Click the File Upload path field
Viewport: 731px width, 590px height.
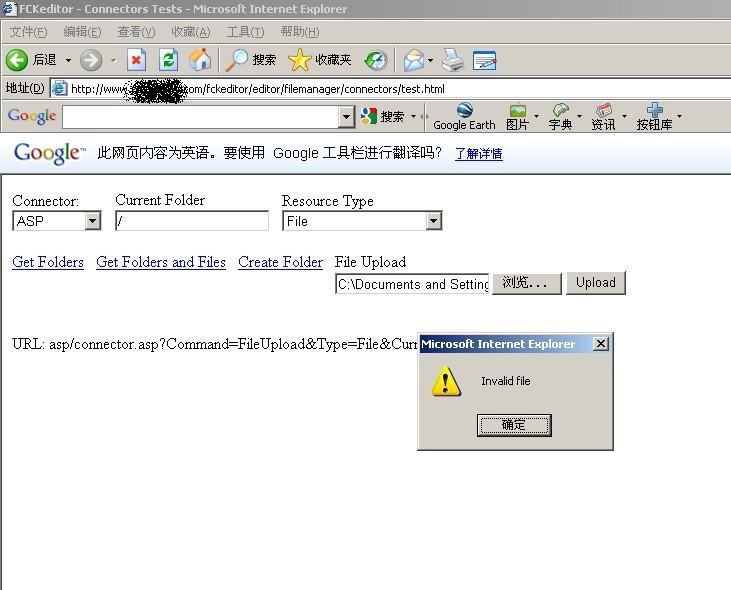point(412,284)
